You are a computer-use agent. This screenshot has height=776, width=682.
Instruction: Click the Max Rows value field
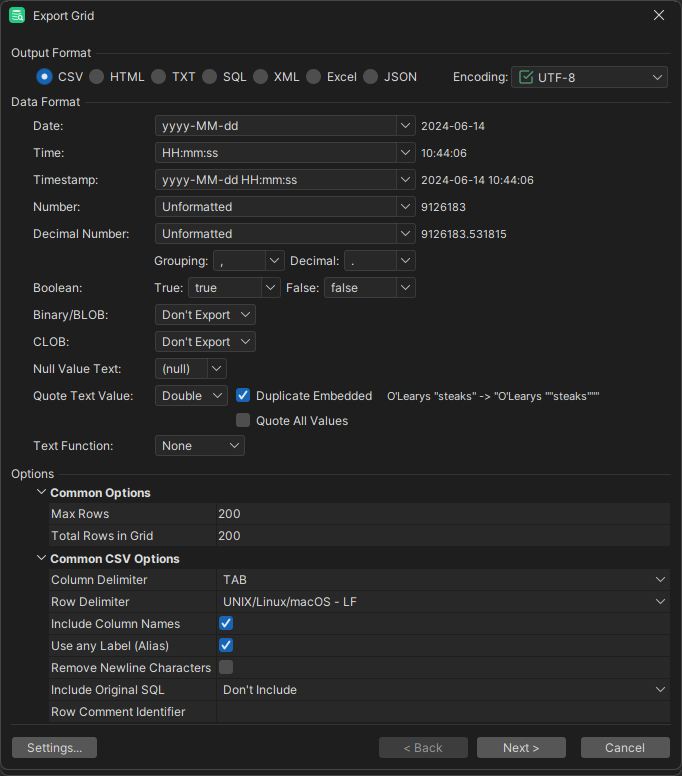(440, 514)
